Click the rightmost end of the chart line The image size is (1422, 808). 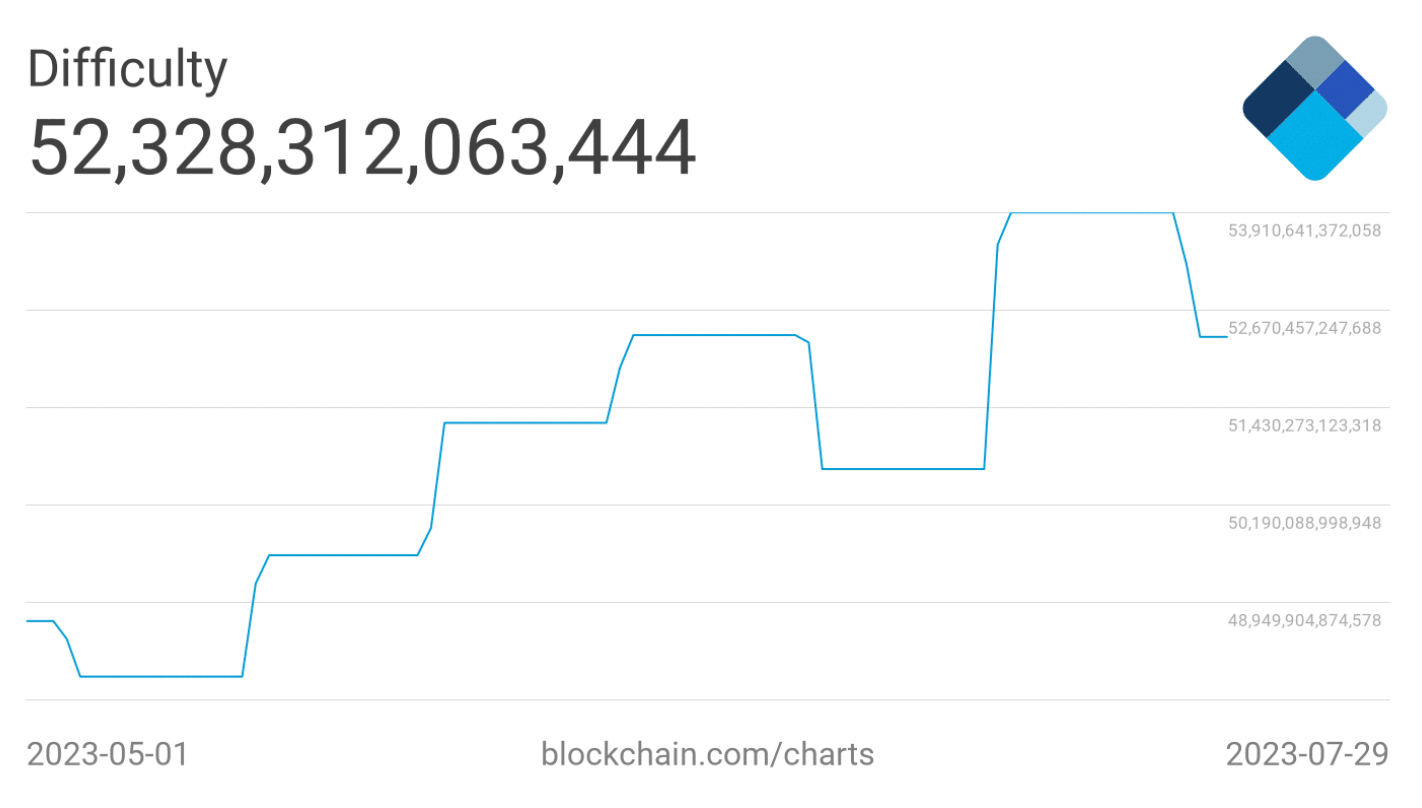pyautogui.click(x=1226, y=337)
